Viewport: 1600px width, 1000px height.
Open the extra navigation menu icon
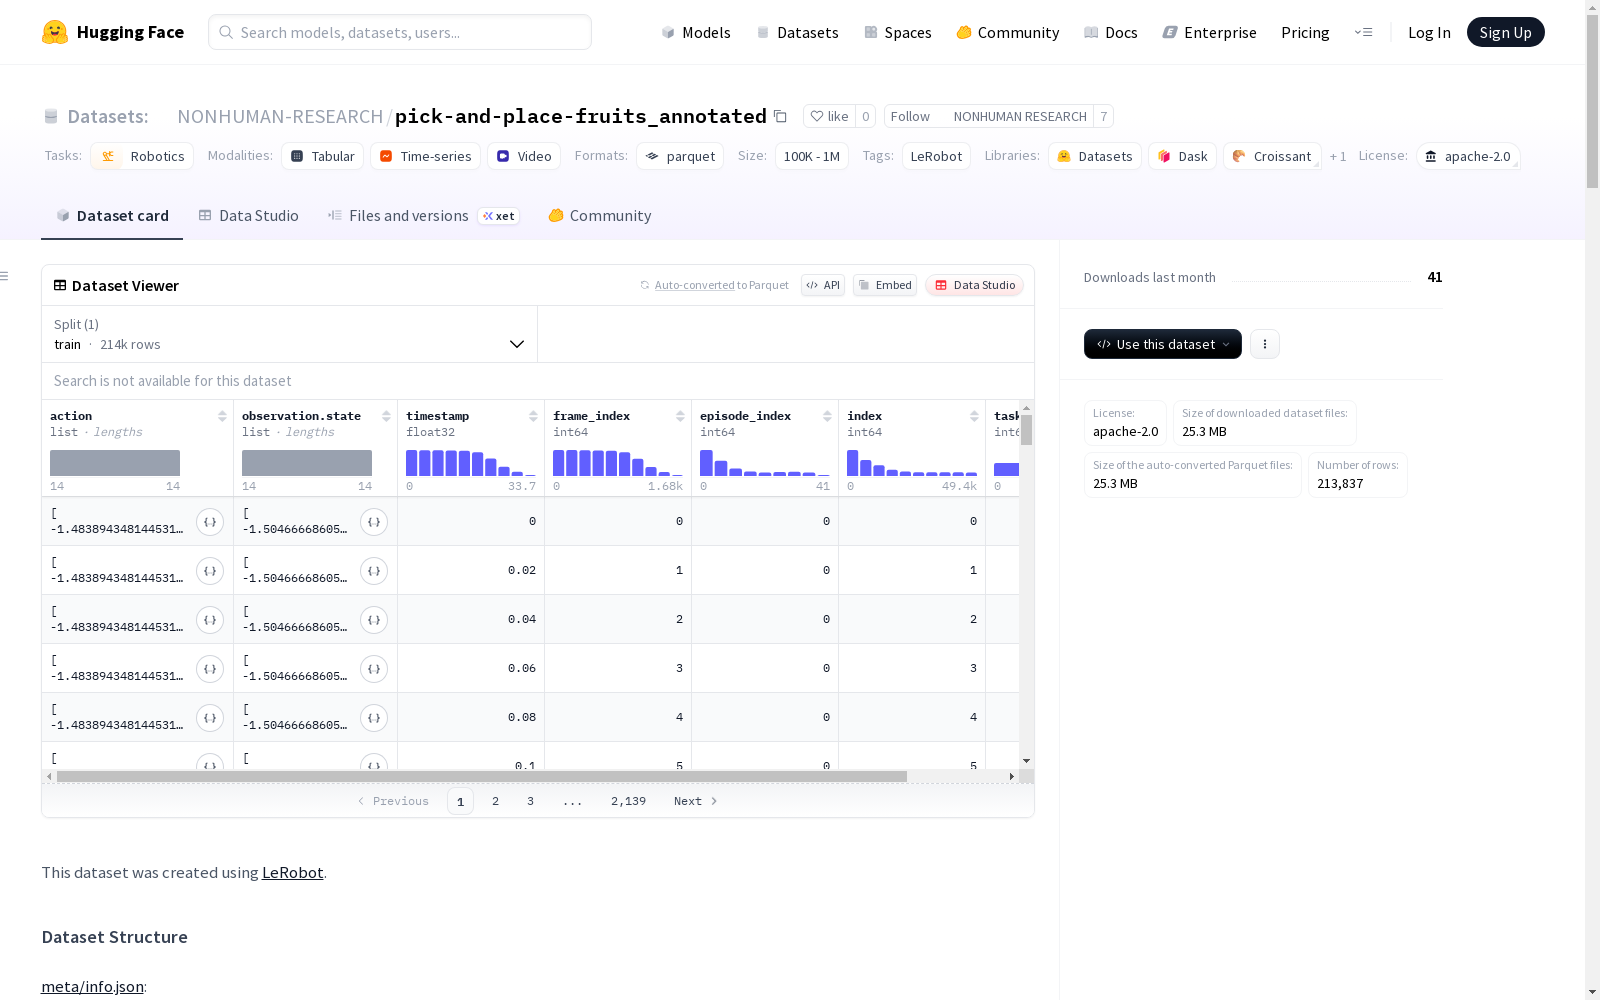tap(1363, 32)
